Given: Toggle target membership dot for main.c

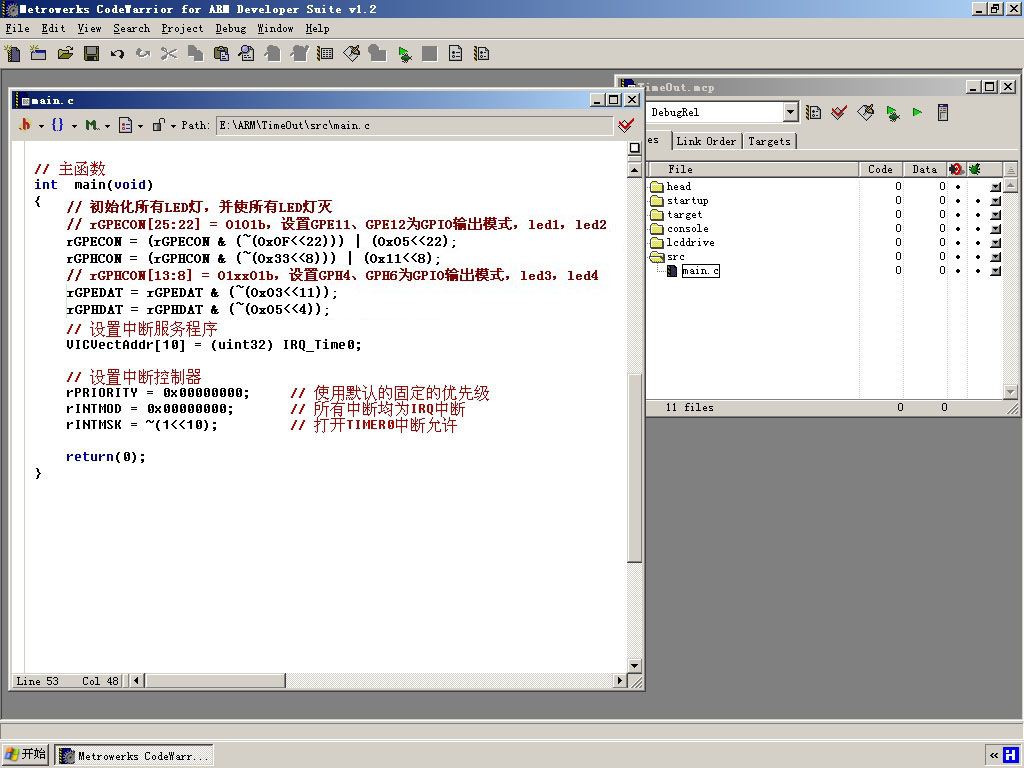Looking at the screenshot, I should pos(958,270).
